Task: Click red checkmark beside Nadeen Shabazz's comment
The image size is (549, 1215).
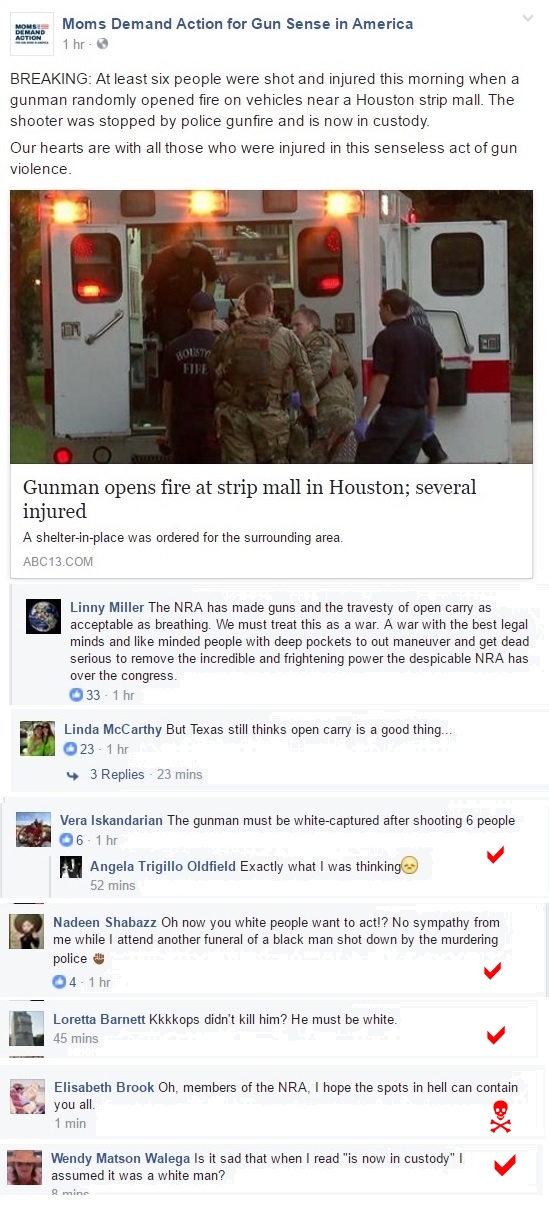Action: [492, 970]
